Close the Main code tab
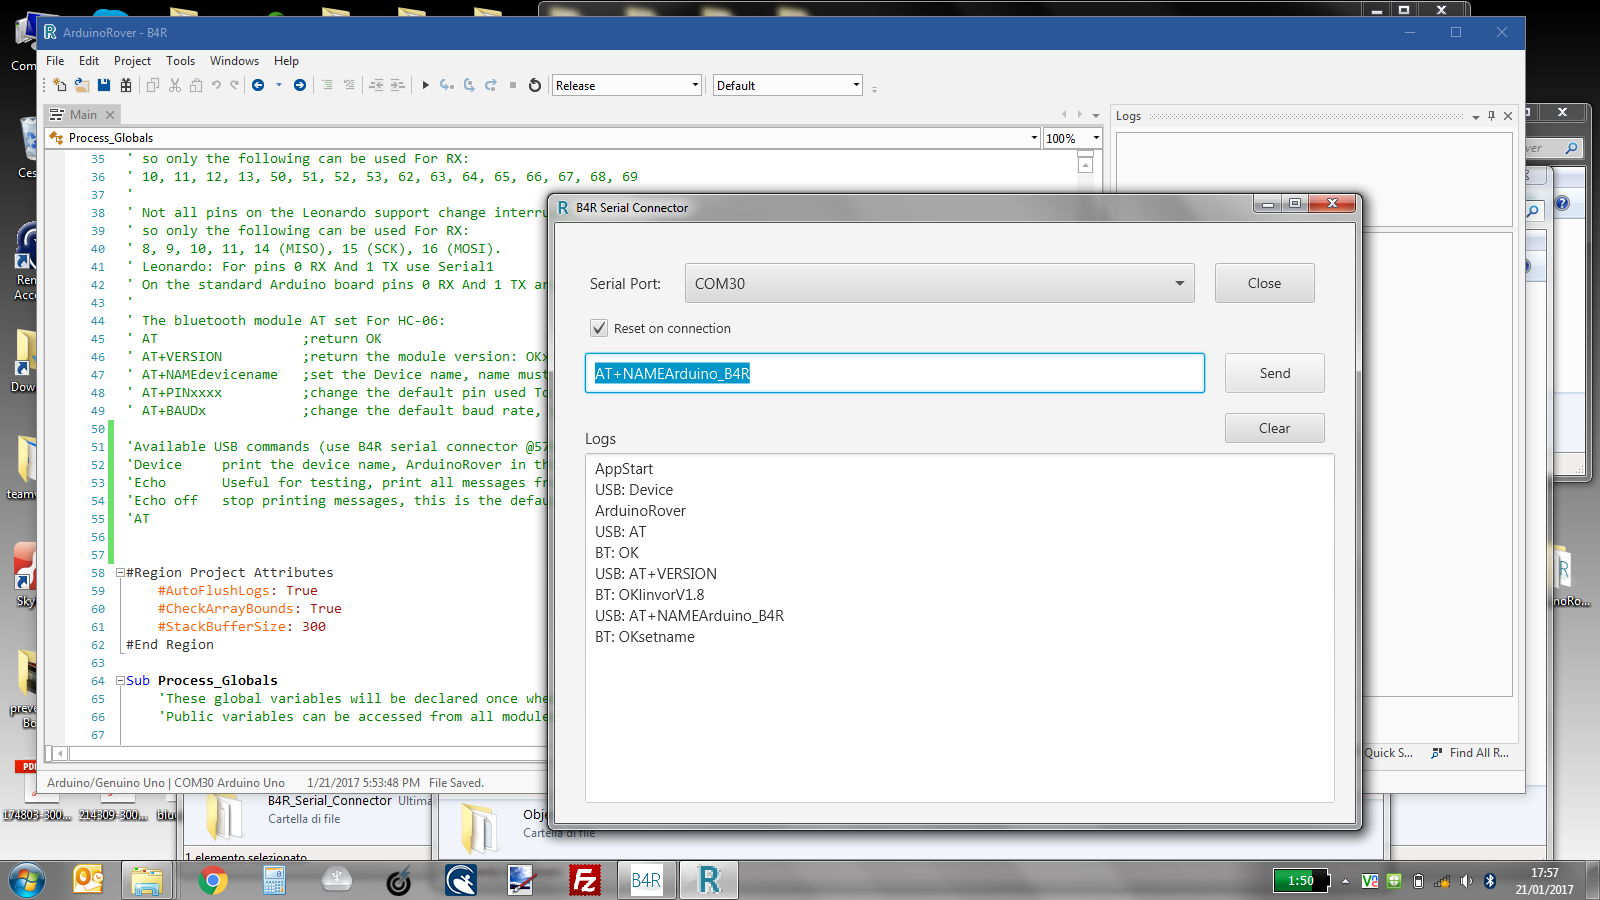The width and height of the screenshot is (1600, 900). (x=110, y=115)
